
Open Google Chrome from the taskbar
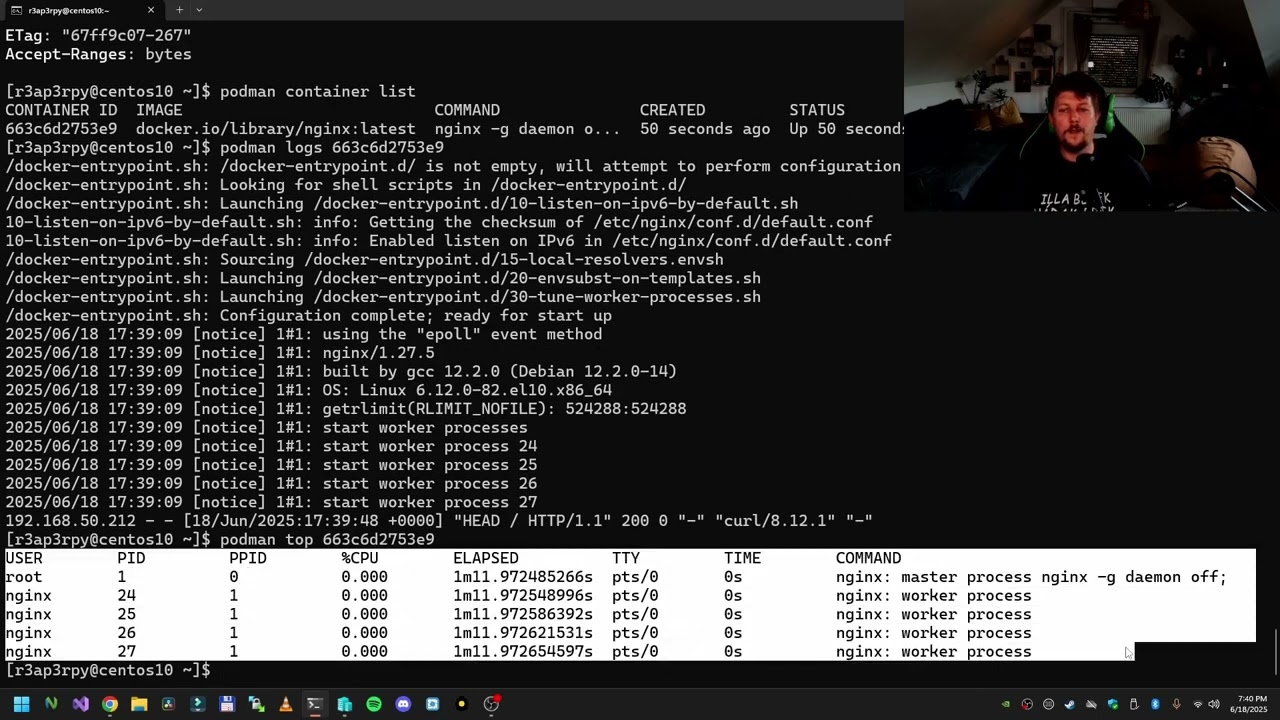click(110, 704)
